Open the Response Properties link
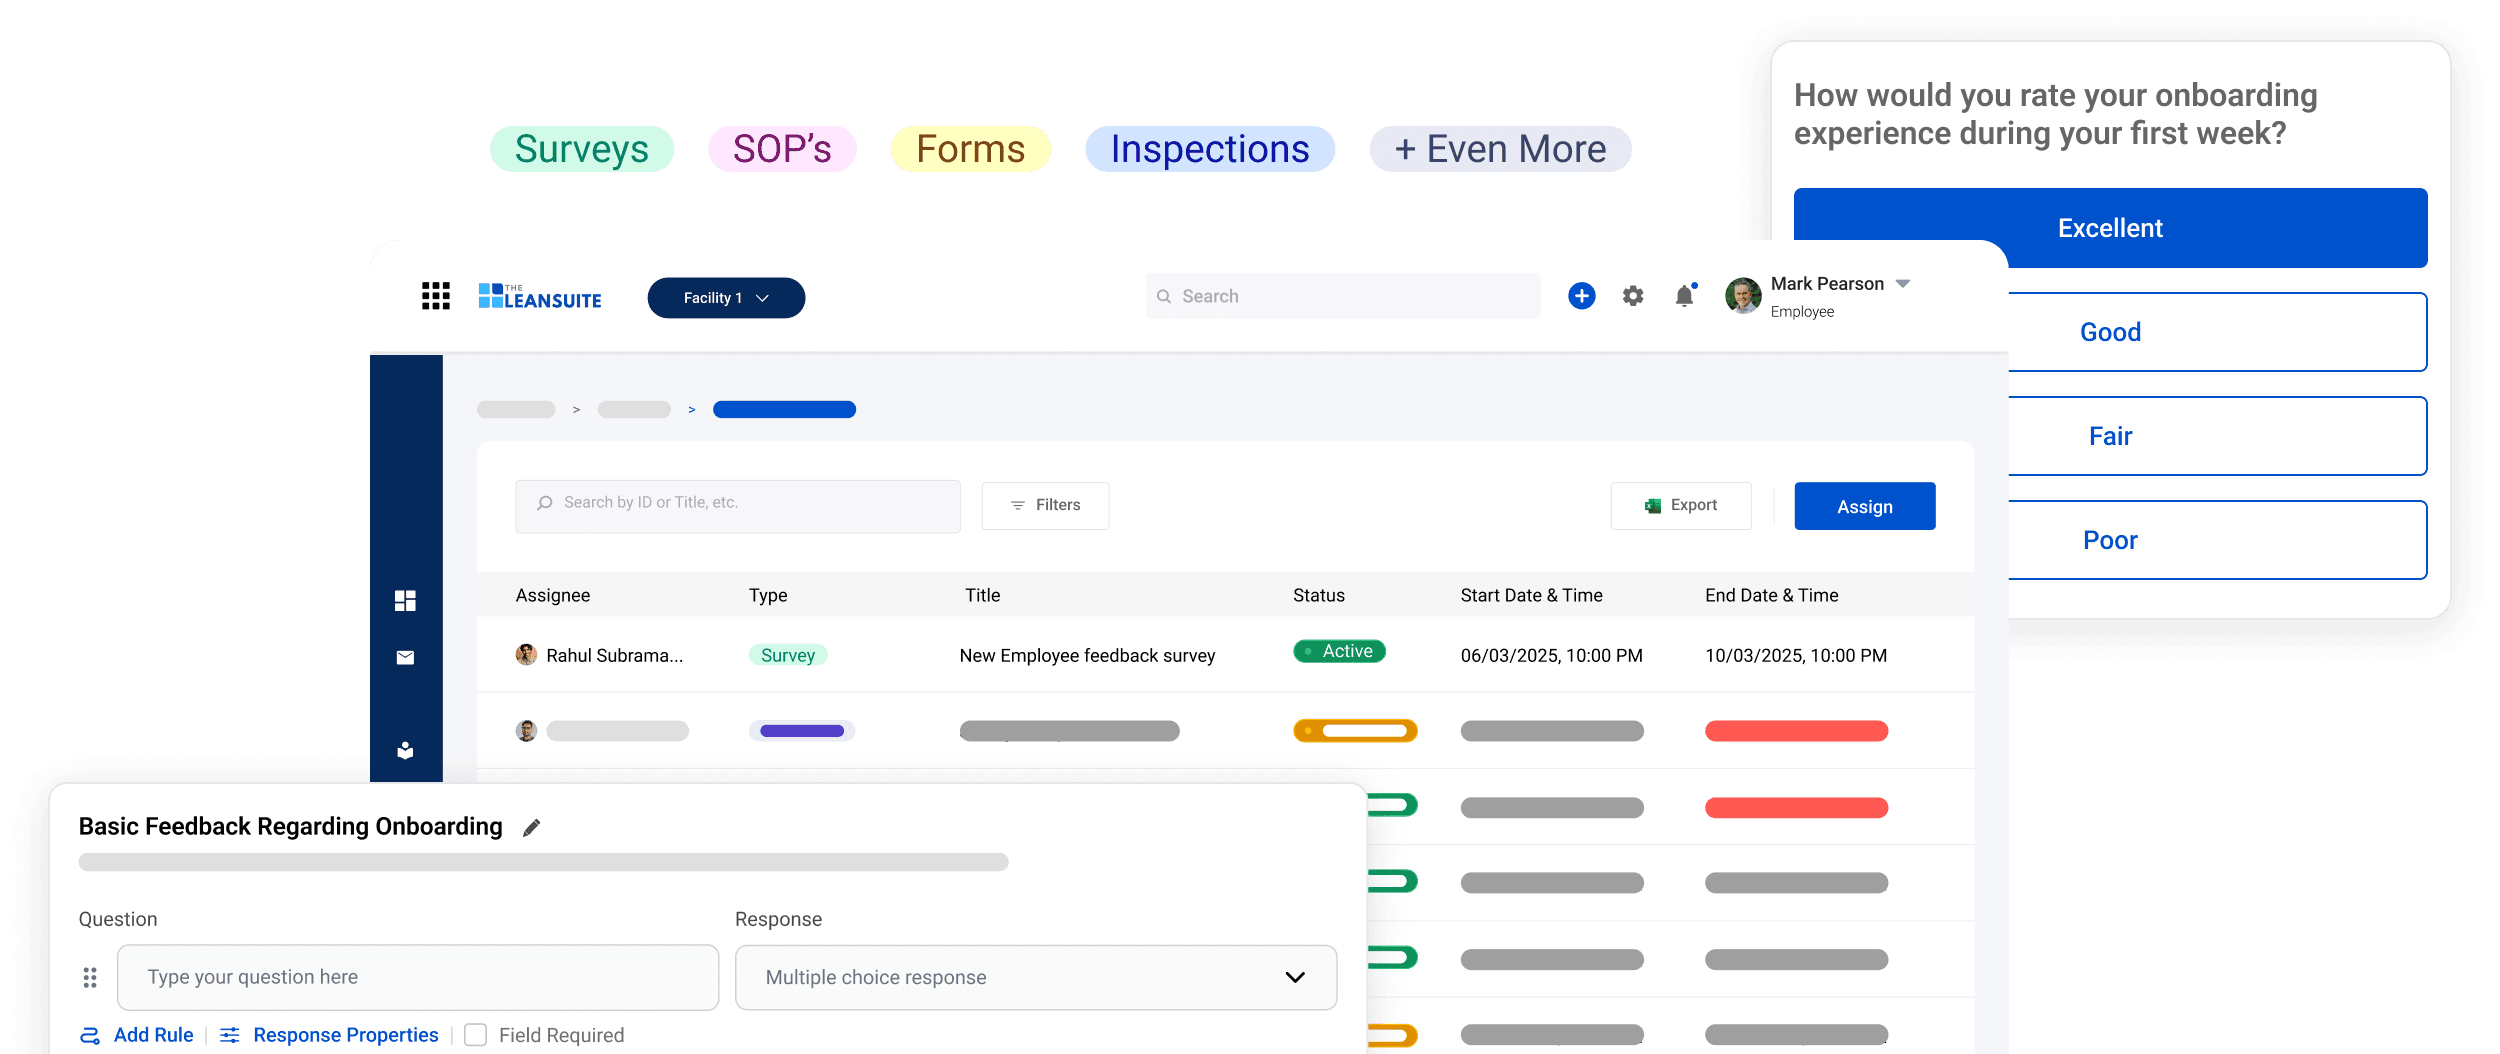Image resolution: width=2500 pixels, height=1054 pixels. point(345,1035)
